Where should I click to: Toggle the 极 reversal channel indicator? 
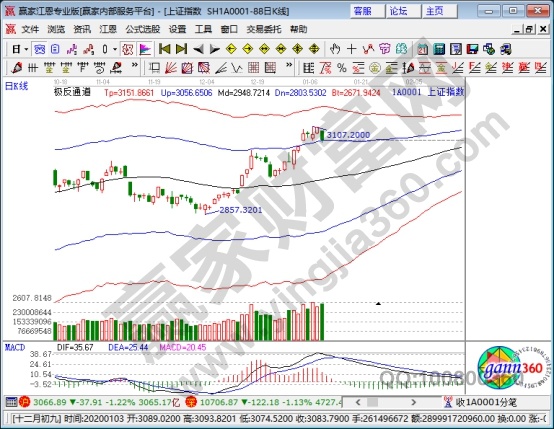click(128, 49)
